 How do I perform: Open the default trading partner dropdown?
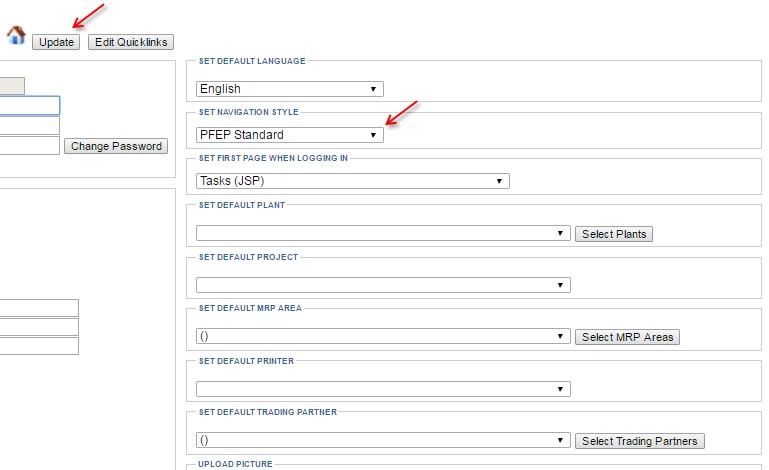(x=383, y=440)
